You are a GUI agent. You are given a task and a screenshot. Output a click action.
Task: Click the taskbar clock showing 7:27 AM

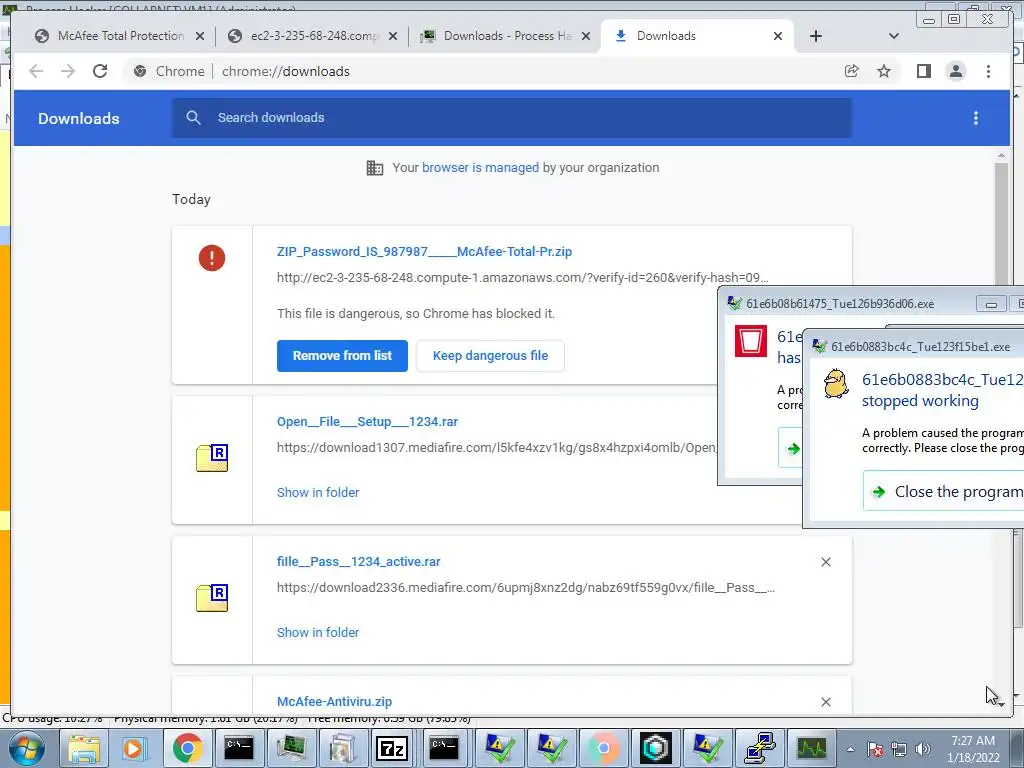[x=973, y=749]
